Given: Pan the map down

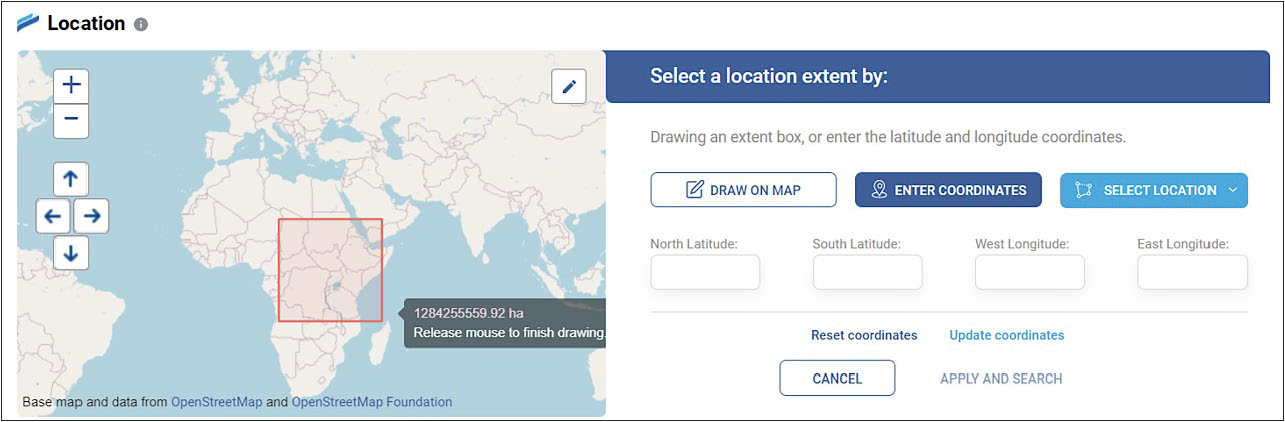Looking at the screenshot, I should (x=70, y=253).
